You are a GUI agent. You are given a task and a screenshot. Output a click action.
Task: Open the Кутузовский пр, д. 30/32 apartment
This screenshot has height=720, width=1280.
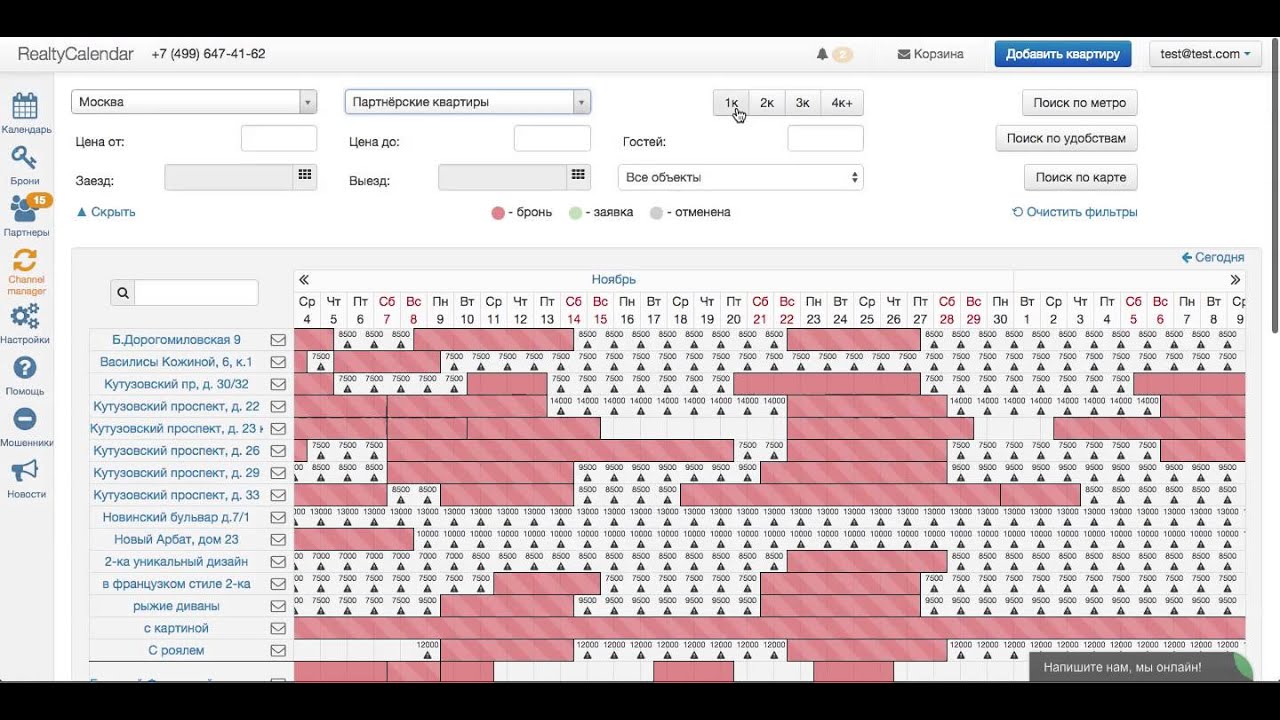click(176, 384)
